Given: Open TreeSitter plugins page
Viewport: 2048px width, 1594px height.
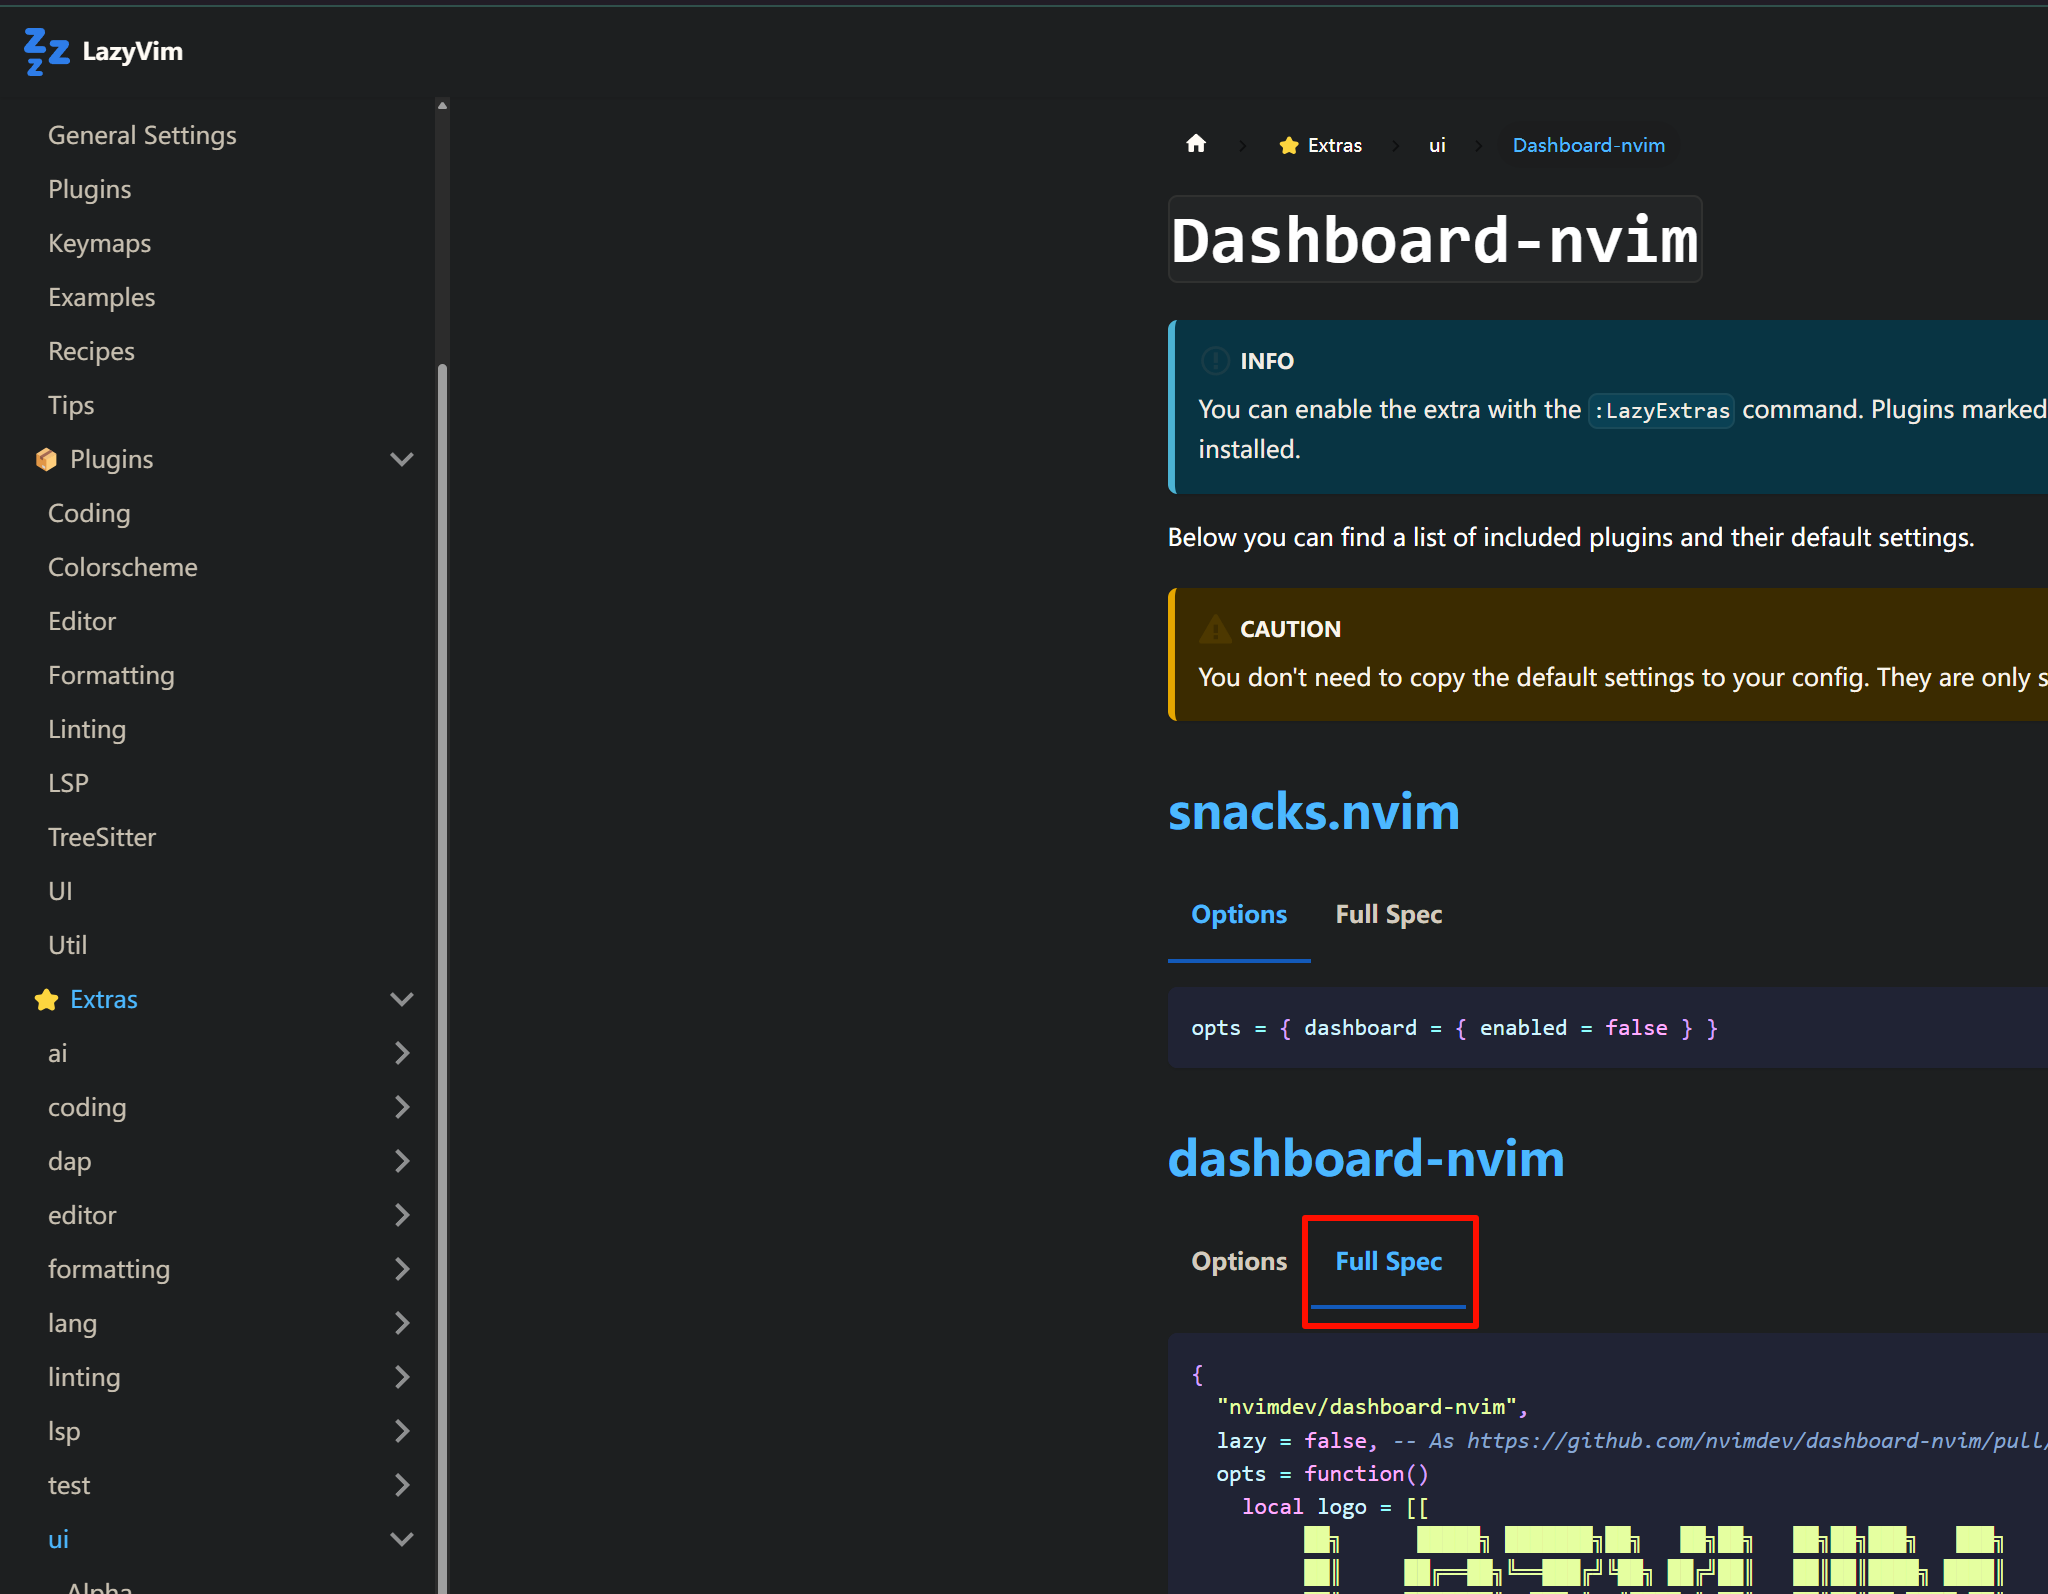Looking at the screenshot, I should [x=102, y=837].
